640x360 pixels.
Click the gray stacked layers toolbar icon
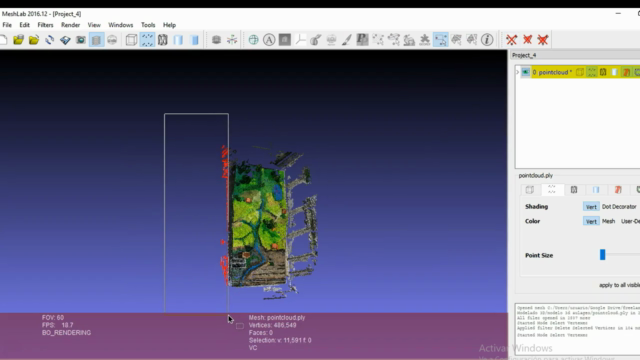coord(216,40)
